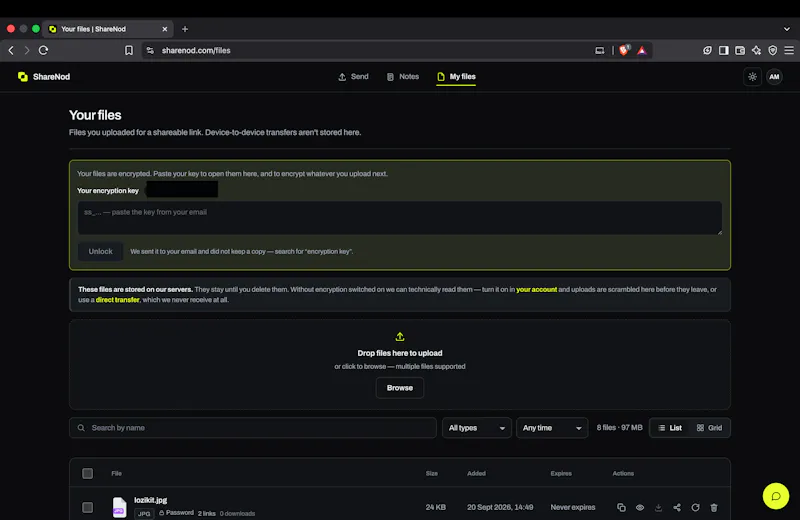Copy link for lozikit.jpg
This screenshot has width=800, height=520.
click(621, 507)
